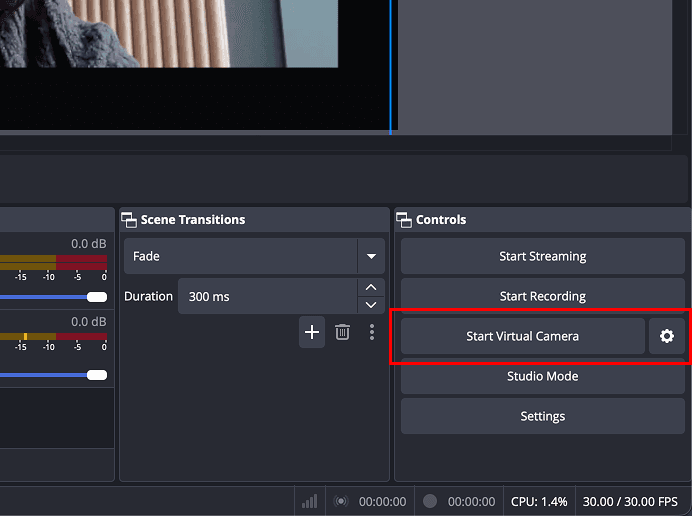The width and height of the screenshot is (692, 516).
Task: Decrease transition duration with down arrow
Action: tap(371, 305)
